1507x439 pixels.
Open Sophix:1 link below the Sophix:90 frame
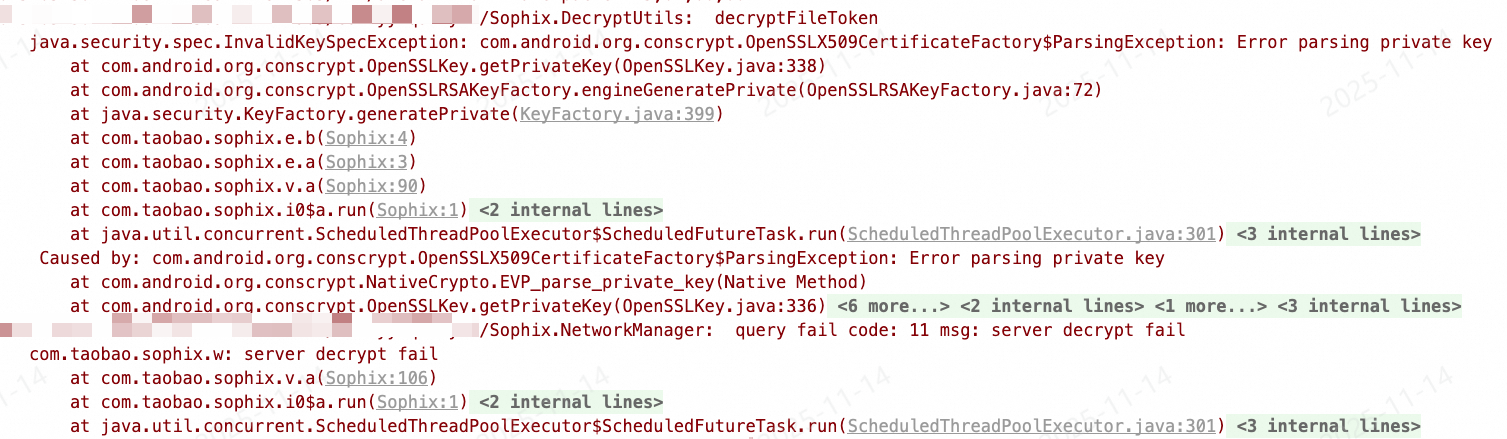tap(420, 210)
